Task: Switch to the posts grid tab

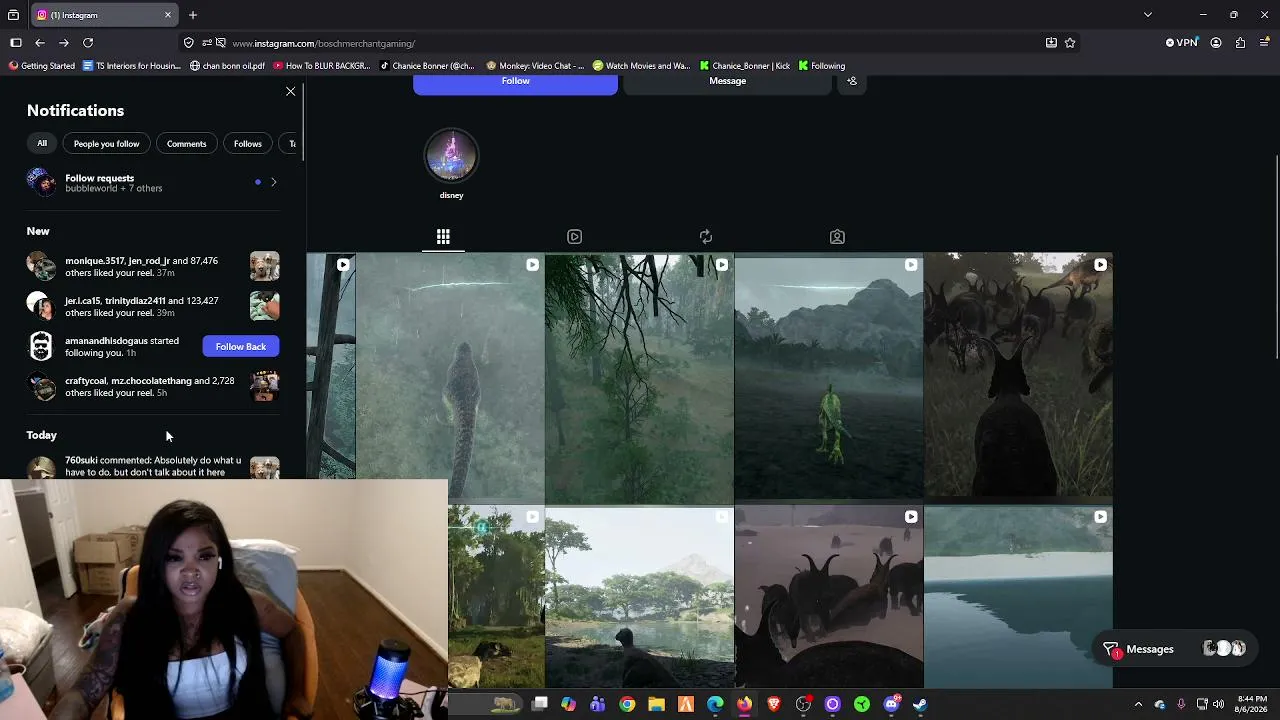Action: (x=443, y=237)
